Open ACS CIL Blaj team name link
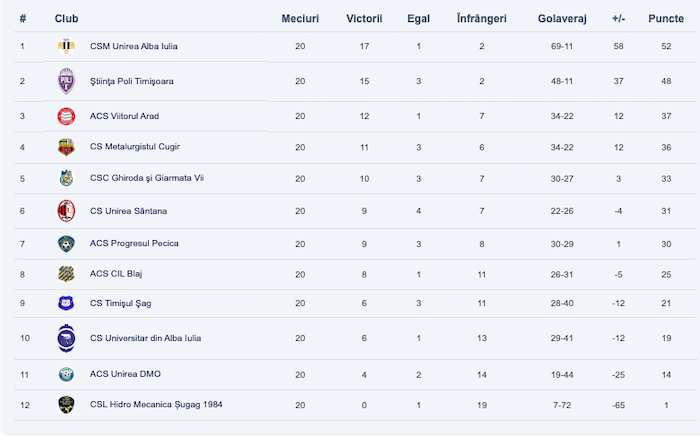 coord(116,274)
